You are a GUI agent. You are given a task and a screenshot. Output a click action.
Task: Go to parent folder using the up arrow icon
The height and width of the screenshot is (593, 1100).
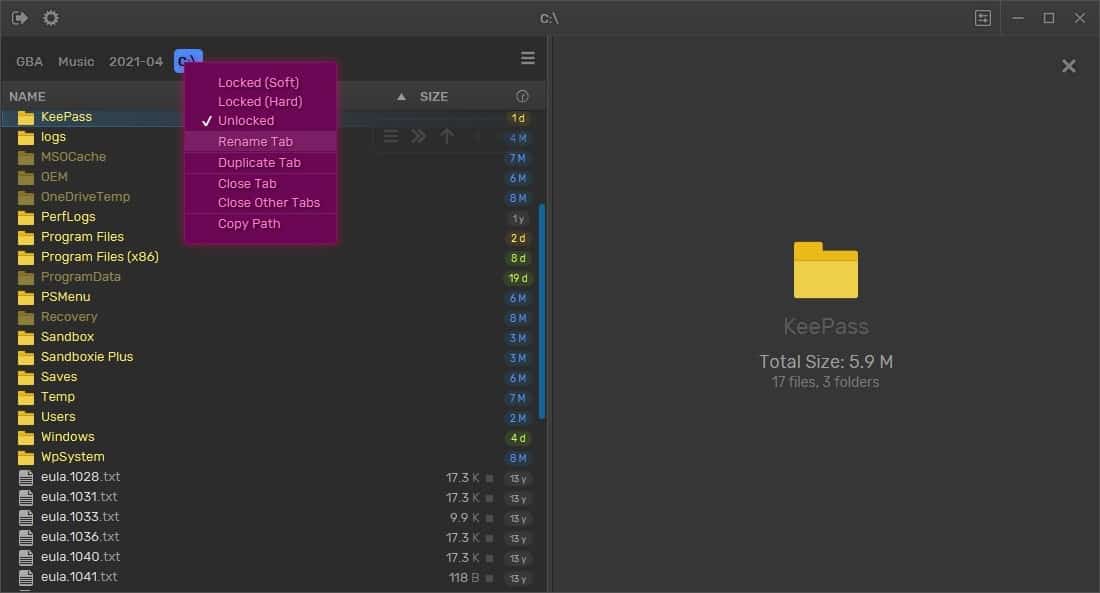(447, 137)
